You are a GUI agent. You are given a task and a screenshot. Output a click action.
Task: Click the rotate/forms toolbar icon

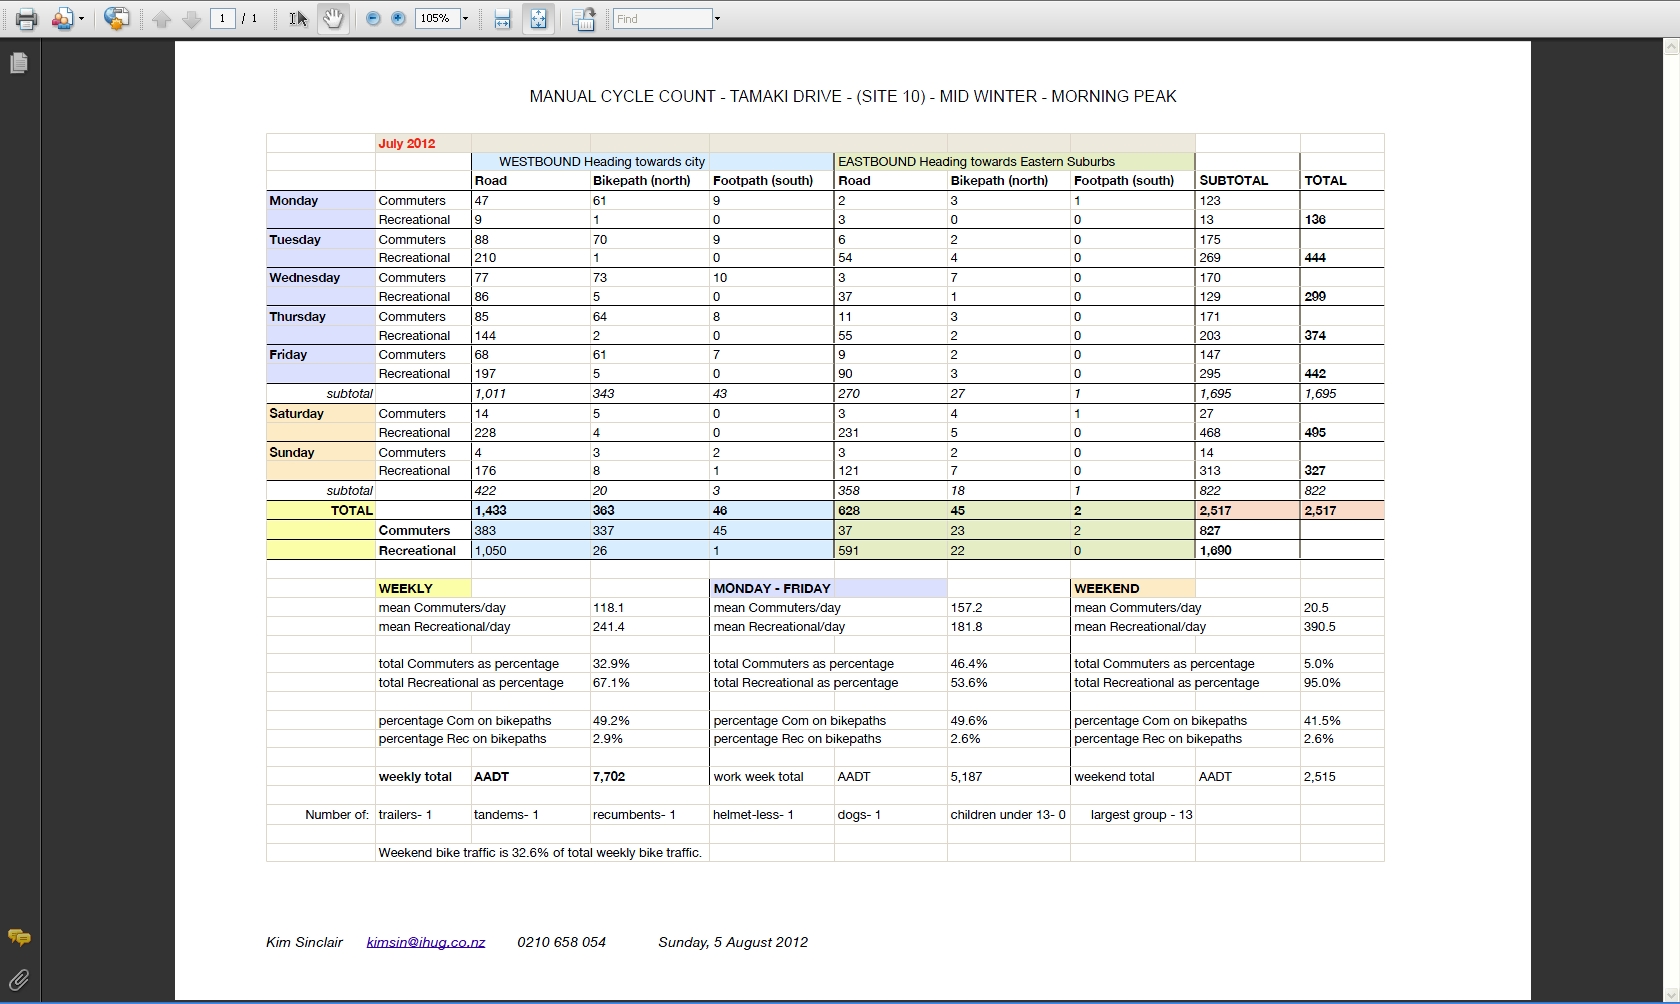[x=584, y=19]
